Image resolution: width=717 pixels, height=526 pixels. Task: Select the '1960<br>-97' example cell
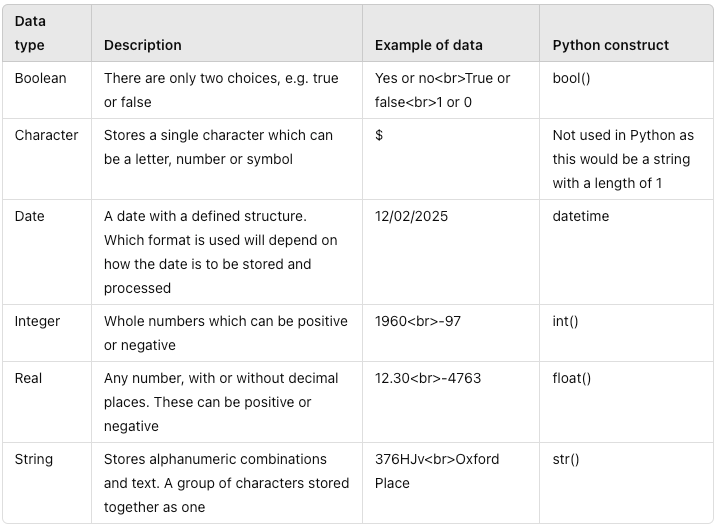click(x=417, y=322)
